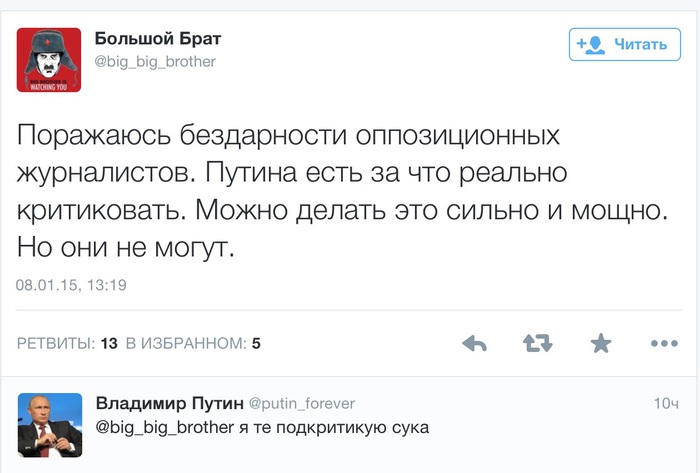Screen dimensions: 700x473
Task: Click the 08.01.15, 13:19 timestamp
Action: click(71, 285)
